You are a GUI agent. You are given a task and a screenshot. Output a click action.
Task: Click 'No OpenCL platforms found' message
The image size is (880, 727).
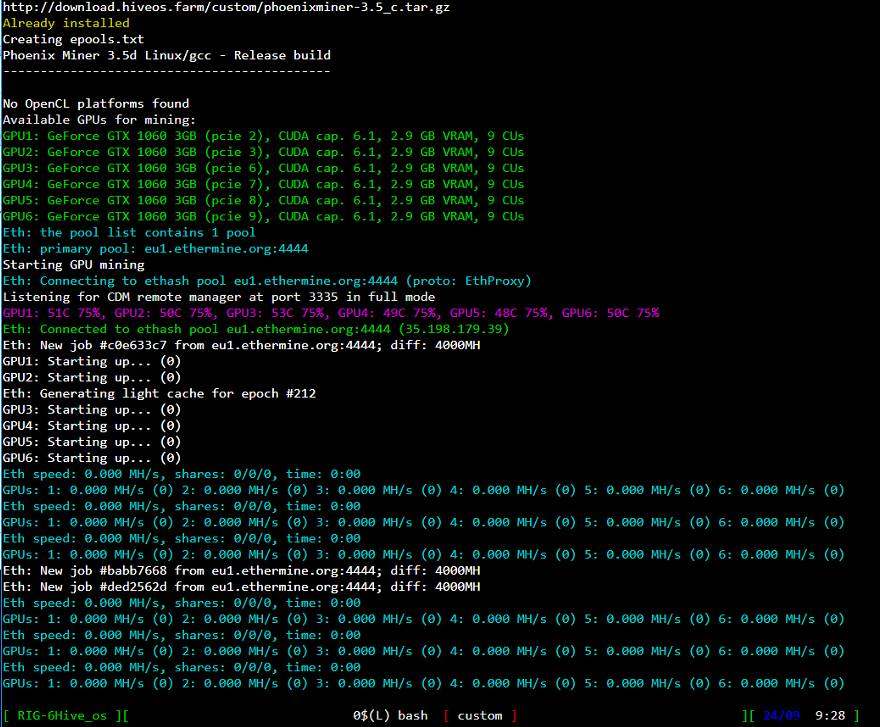pyautogui.click(x=96, y=104)
